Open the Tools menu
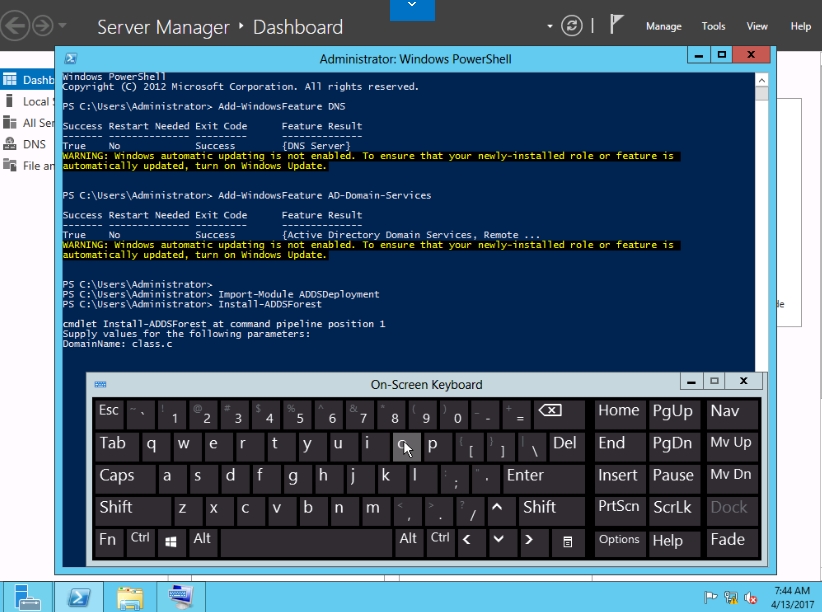The image size is (822, 612). [x=713, y=27]
